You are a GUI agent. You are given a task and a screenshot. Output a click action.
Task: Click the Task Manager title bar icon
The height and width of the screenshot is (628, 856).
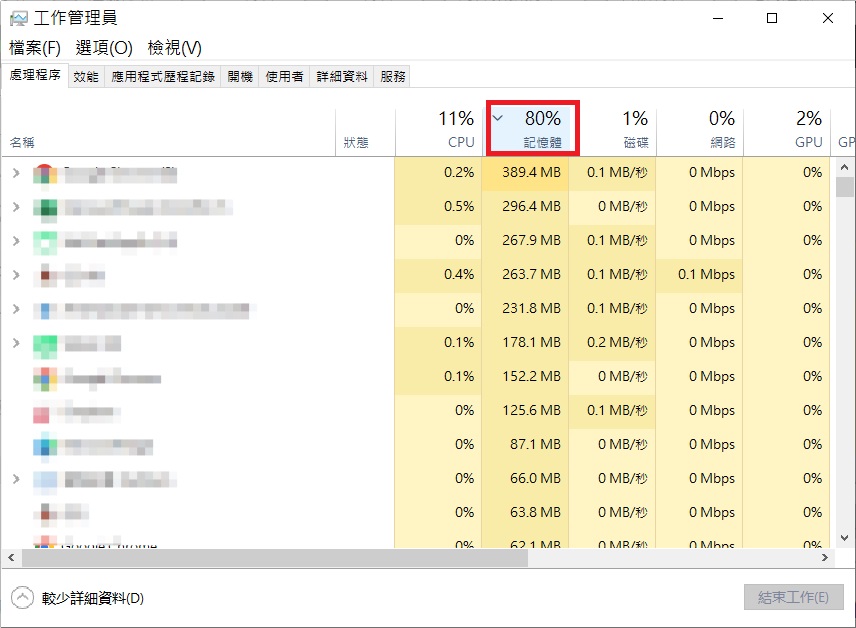19,19
